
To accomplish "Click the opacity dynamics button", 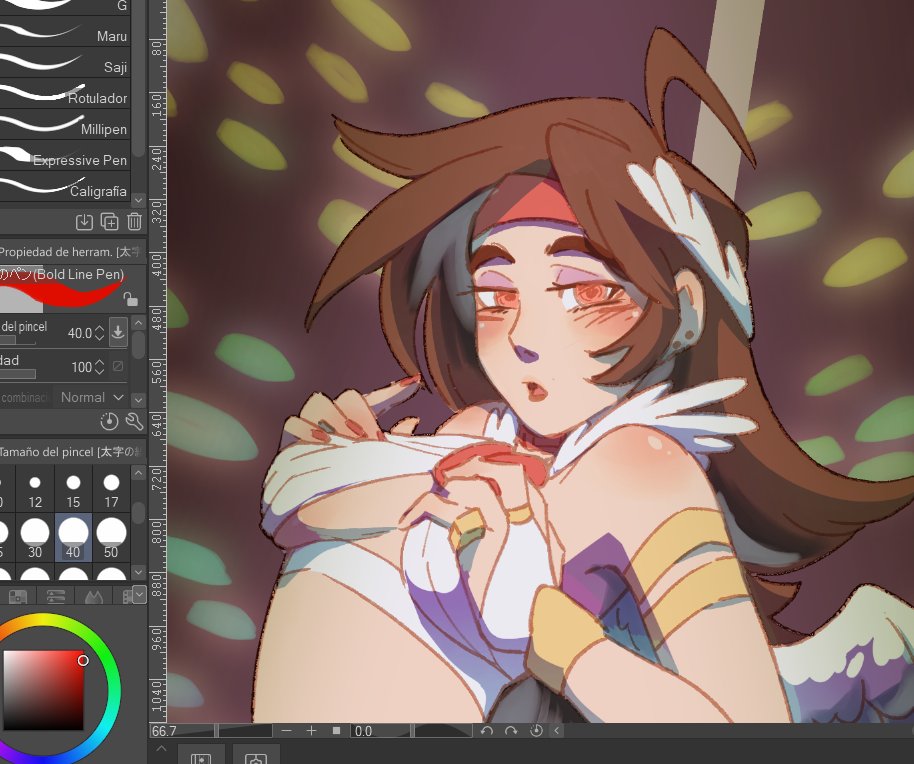I will tap(118, 366).
